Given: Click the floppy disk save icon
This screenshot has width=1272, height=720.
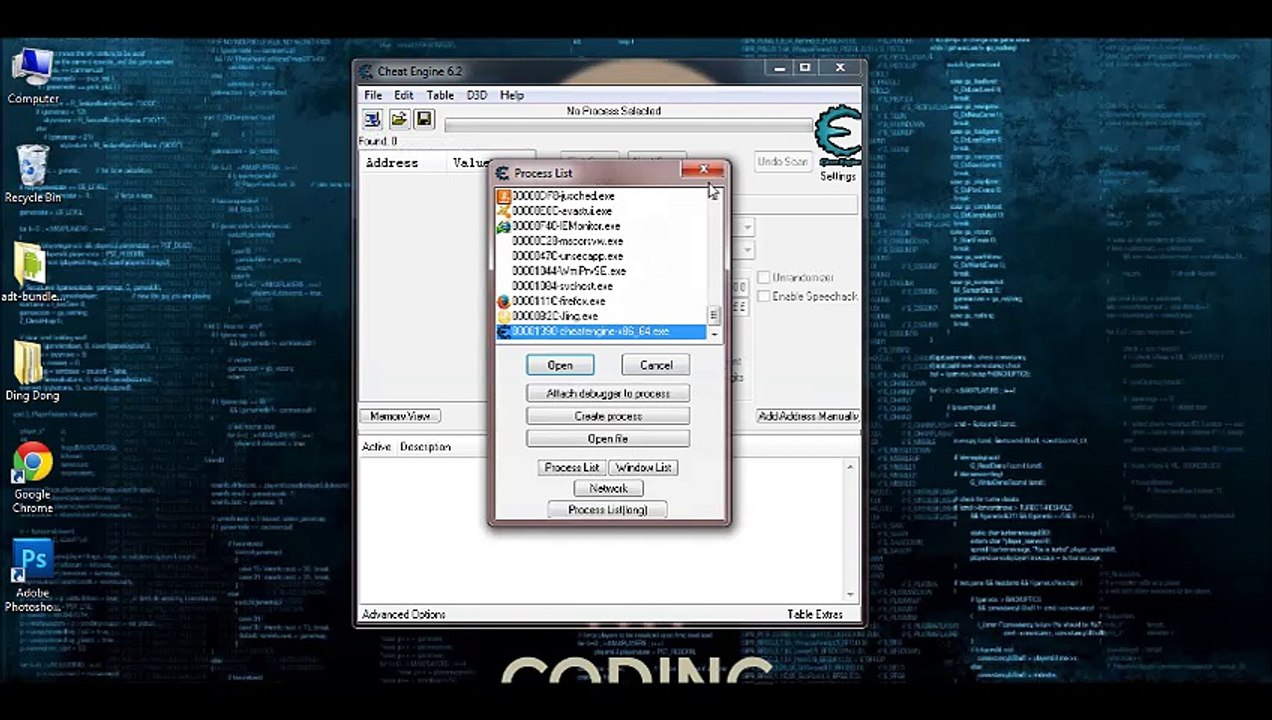Looking at the screenshot, I should click(x=424, y=120).
